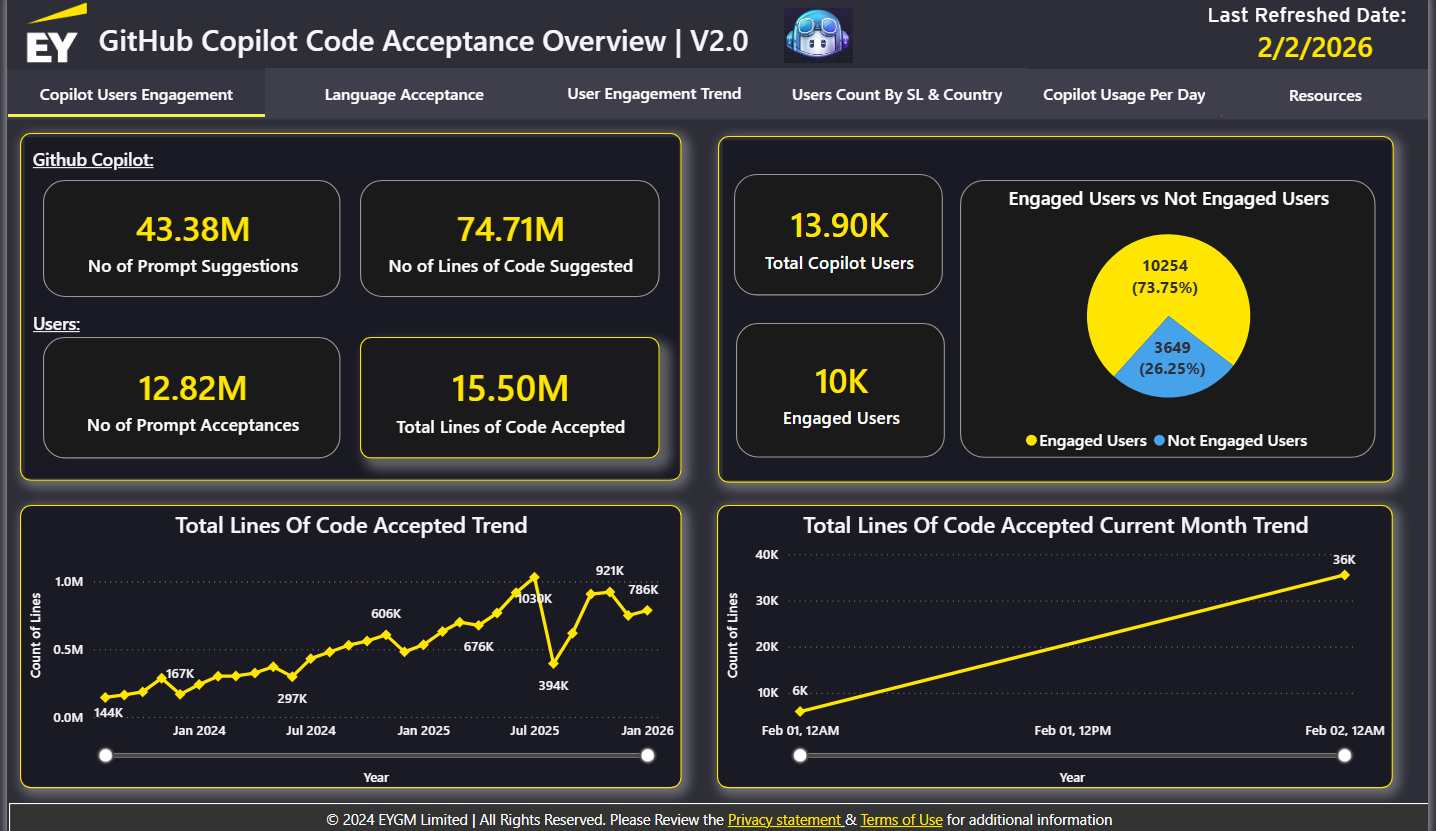Viewport: 1436px width, 831px height.
Task: Click the "Users:" section heading
Action: [57, 325]
